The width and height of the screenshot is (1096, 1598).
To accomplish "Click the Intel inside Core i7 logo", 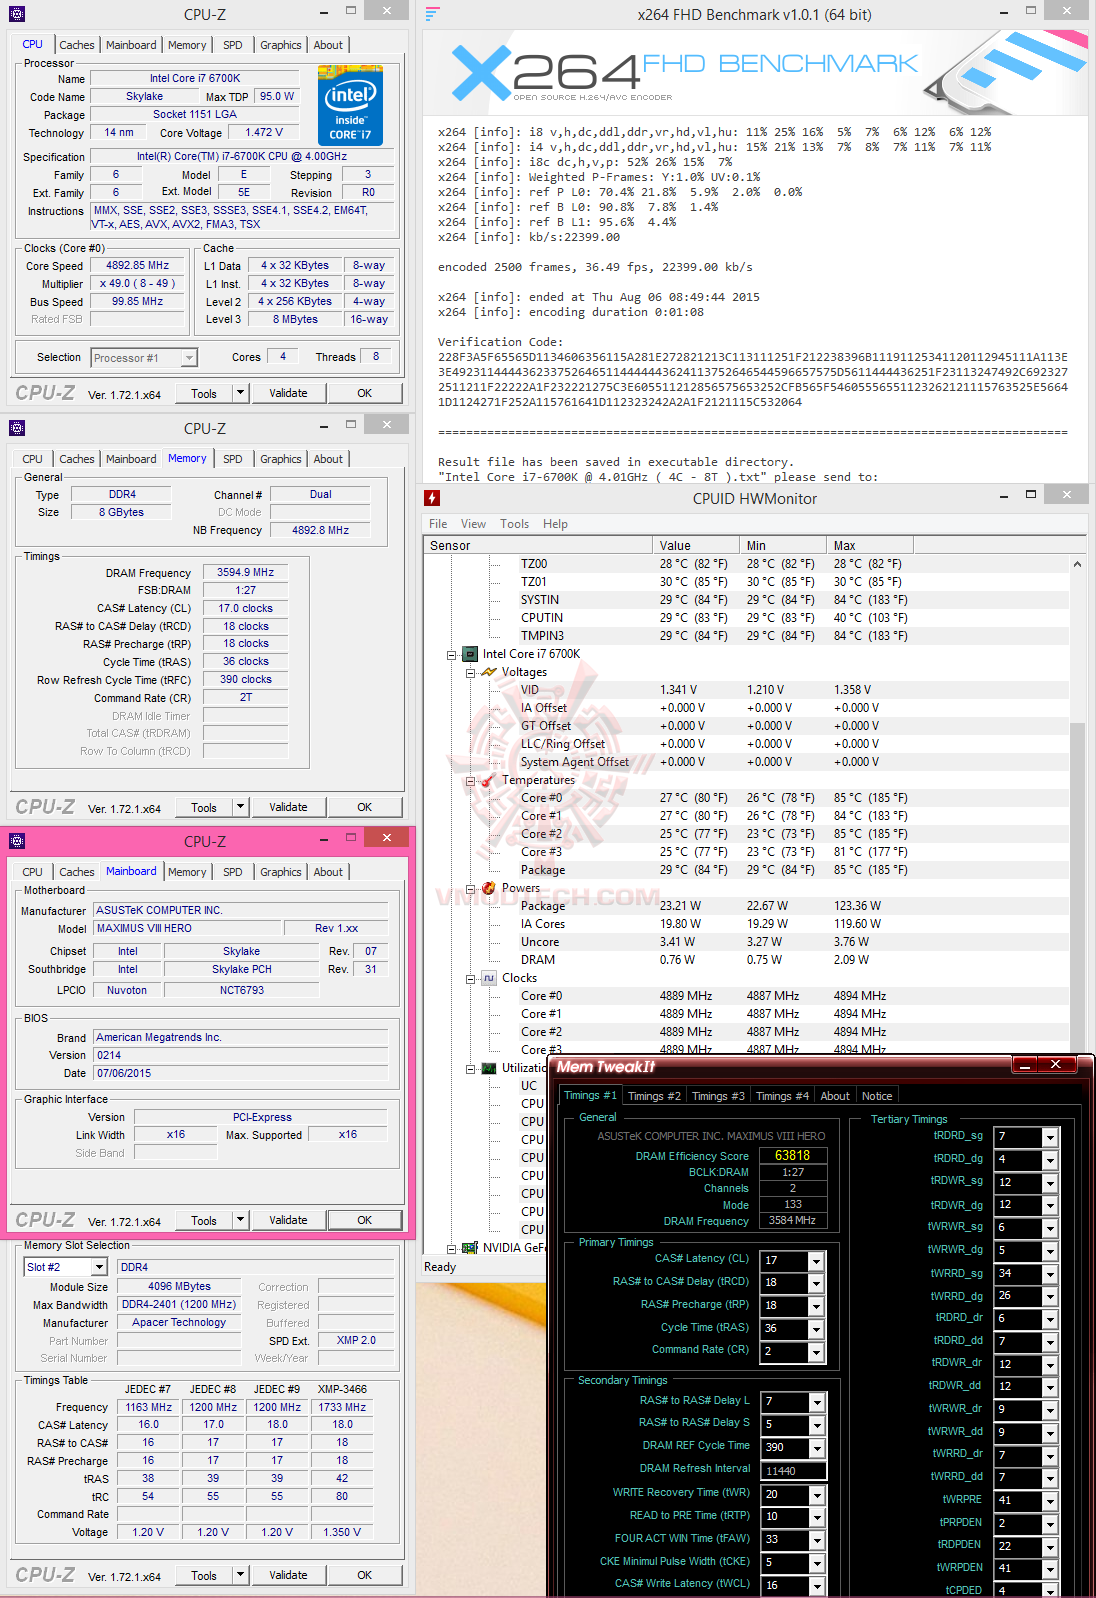I will [350, 105].
